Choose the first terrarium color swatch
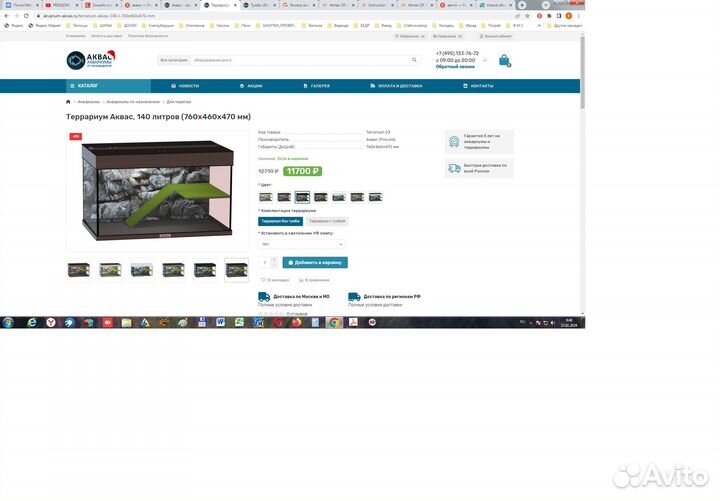Screen dimensions: 720x501 (266, 197)
